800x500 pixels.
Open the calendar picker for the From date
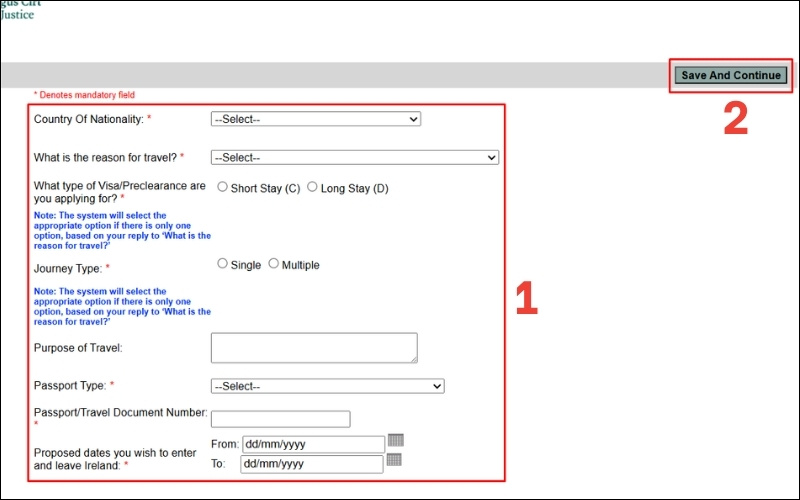pos(395,440)
